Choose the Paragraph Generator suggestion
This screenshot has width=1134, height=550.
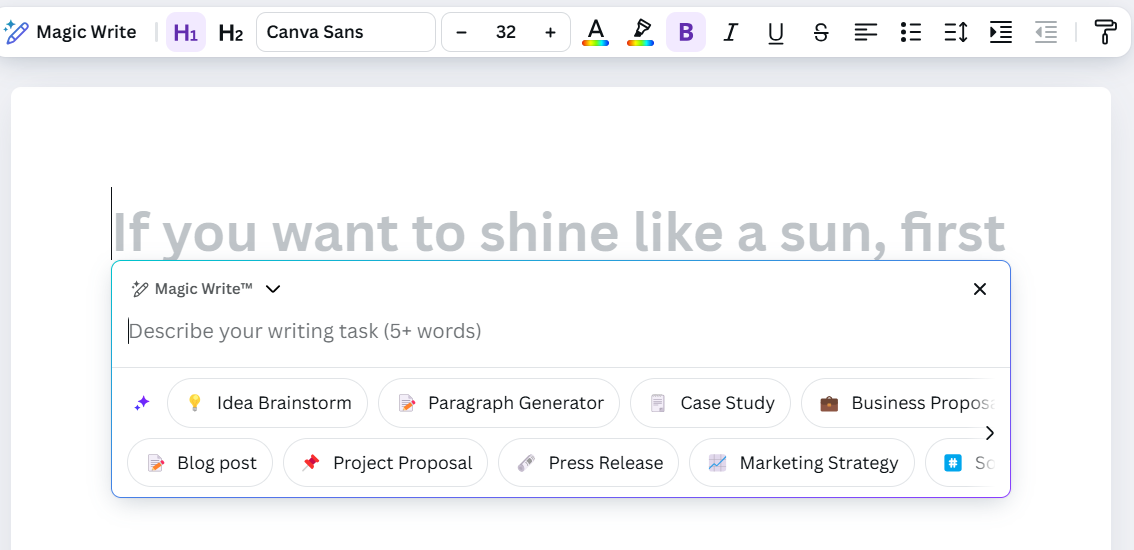click(x=499, y=403)
